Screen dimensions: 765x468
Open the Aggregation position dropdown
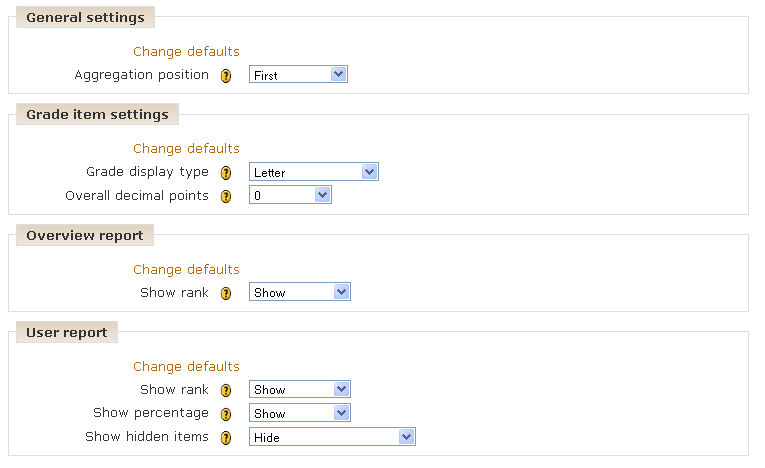tap(298, 74)
